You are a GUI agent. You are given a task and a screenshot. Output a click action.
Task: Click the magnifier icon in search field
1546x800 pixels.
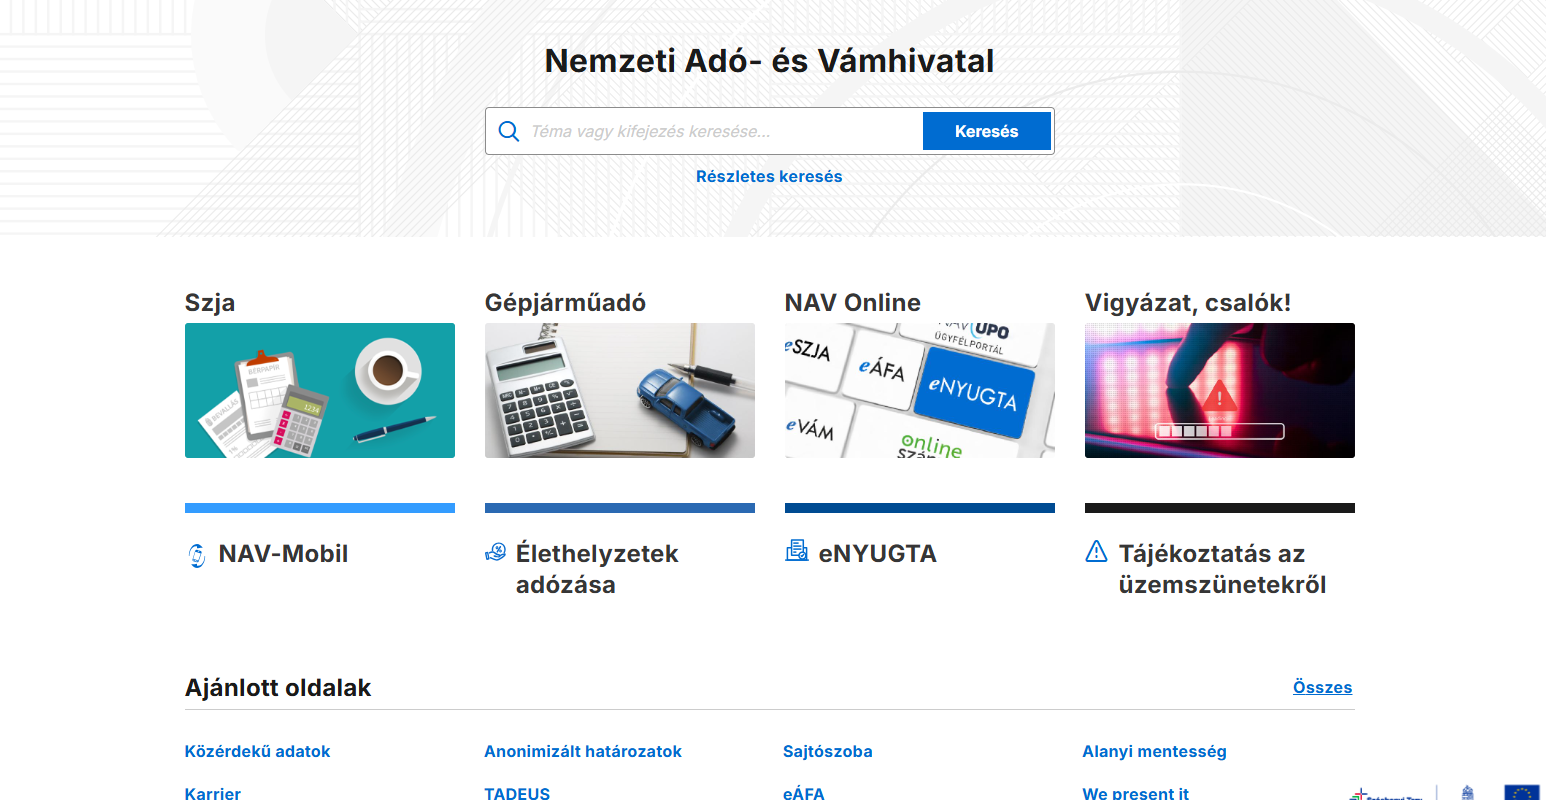pyautogui.click(x=508, y=132)
